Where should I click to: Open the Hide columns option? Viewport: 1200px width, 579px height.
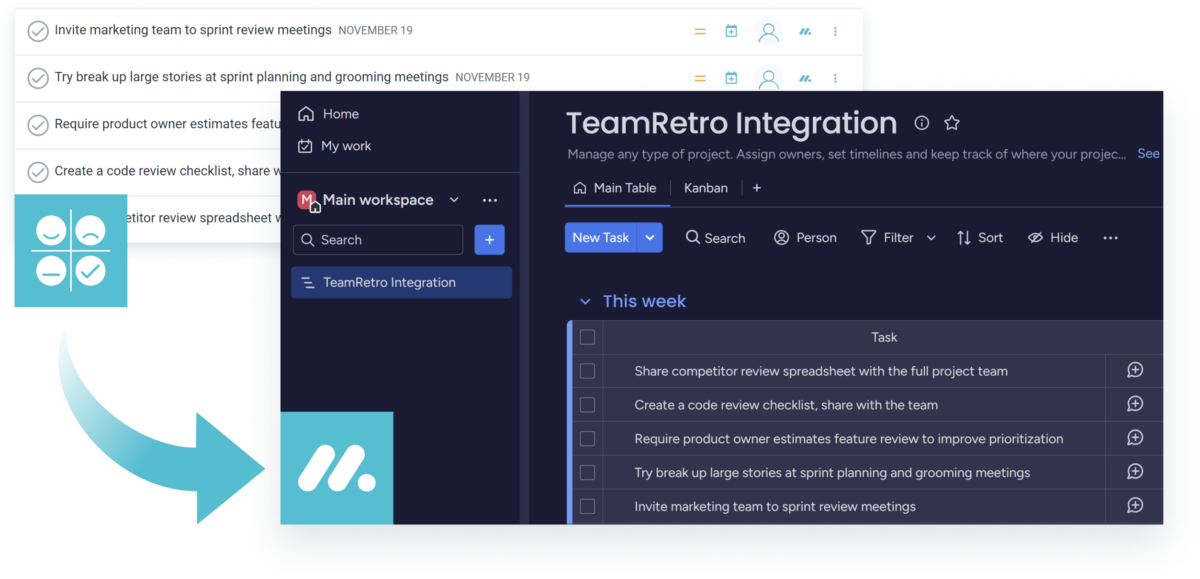click(x=1052, y=237)
